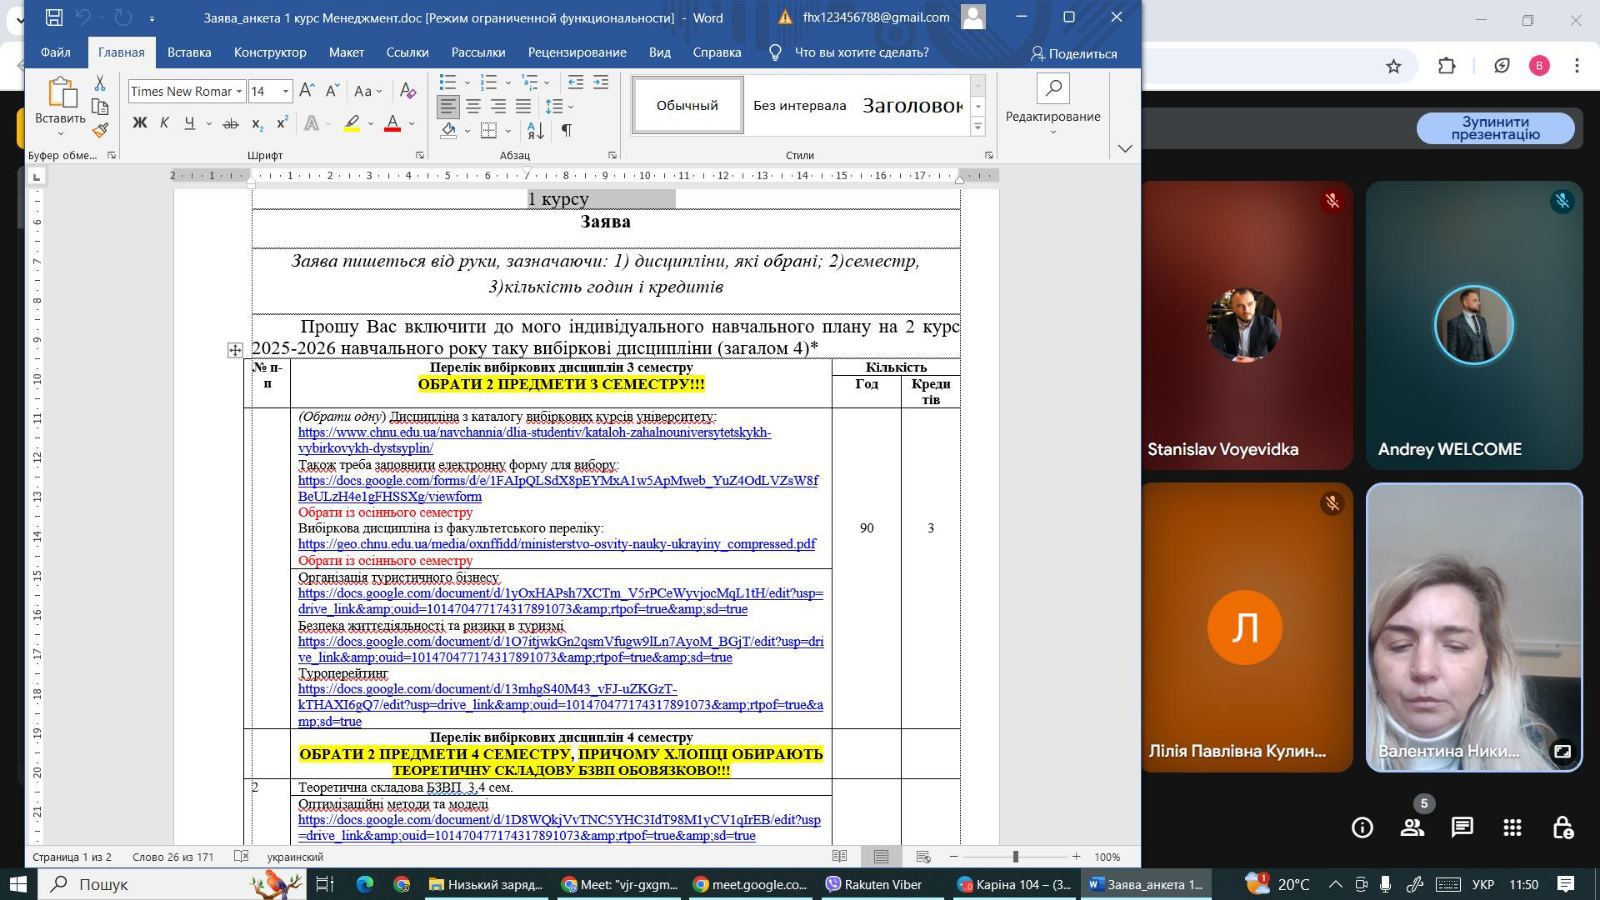Open the Windows Start menu
Viewport: 1600px width, 900px height.
(18, 884)
